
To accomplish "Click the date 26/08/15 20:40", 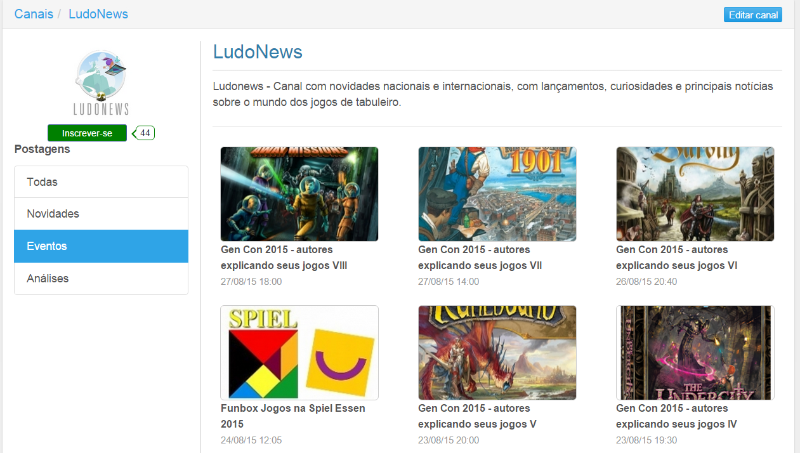I will click(x=646, y=282).
